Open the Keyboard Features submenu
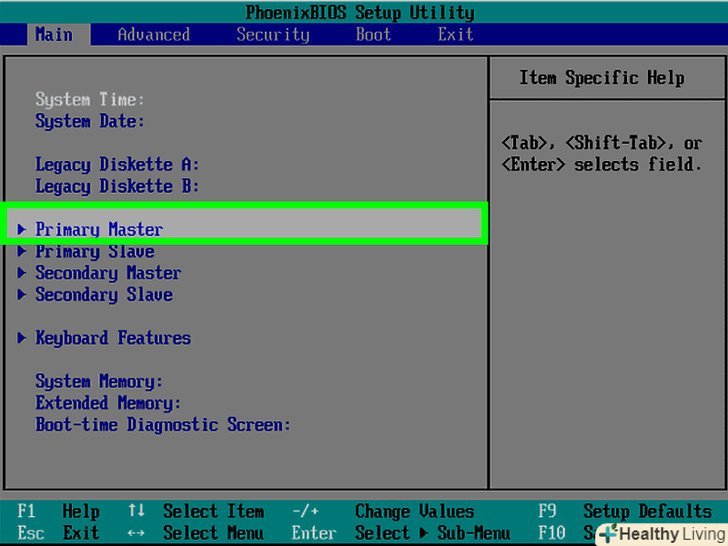The image size is (728, 546). point(113,338)
